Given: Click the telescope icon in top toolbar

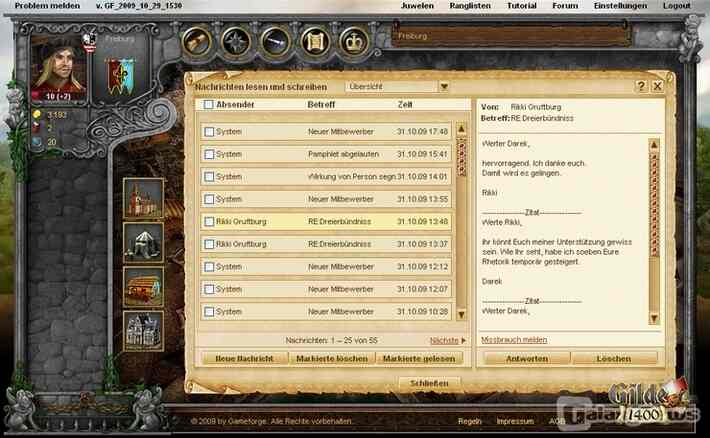Looking at the screenshot, I should tap(196, 42).
